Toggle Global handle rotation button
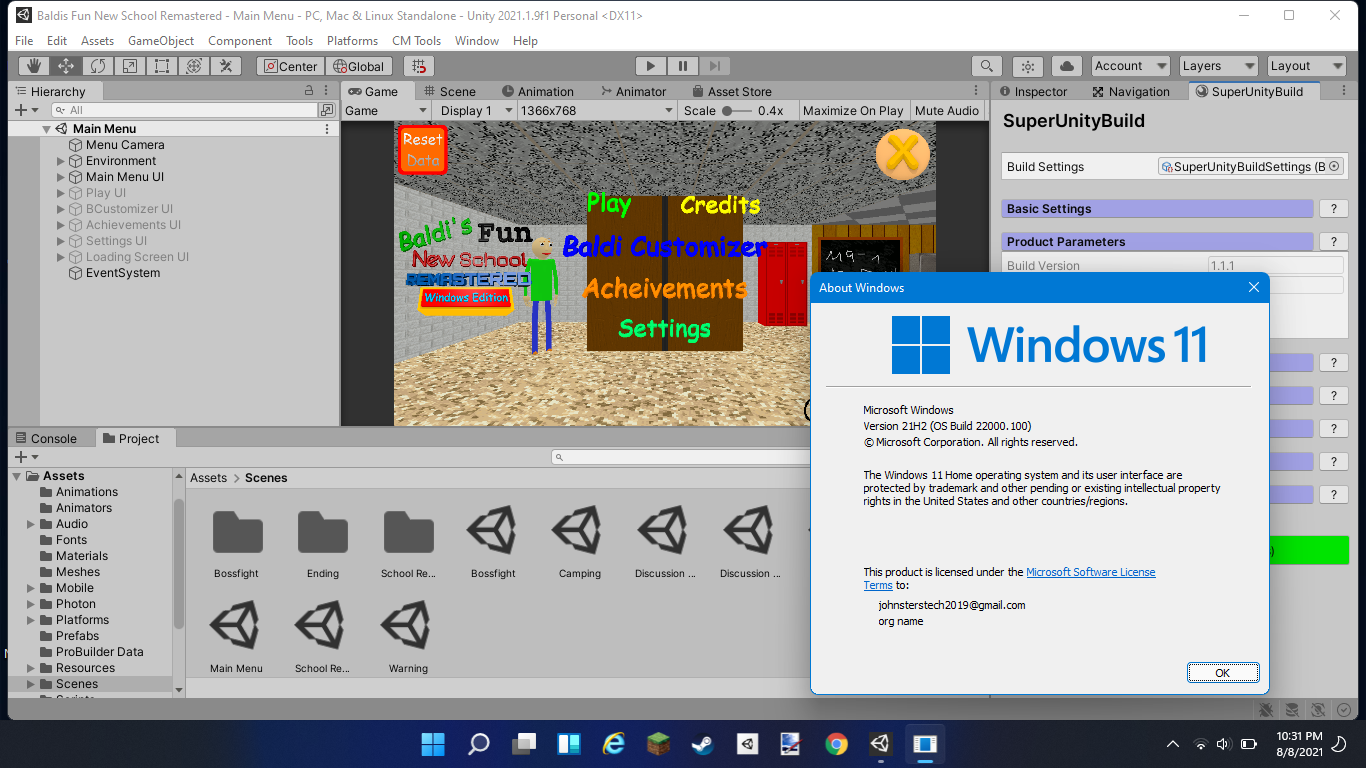The width and height of the screenshot is (1366, 768). (359, 66)
